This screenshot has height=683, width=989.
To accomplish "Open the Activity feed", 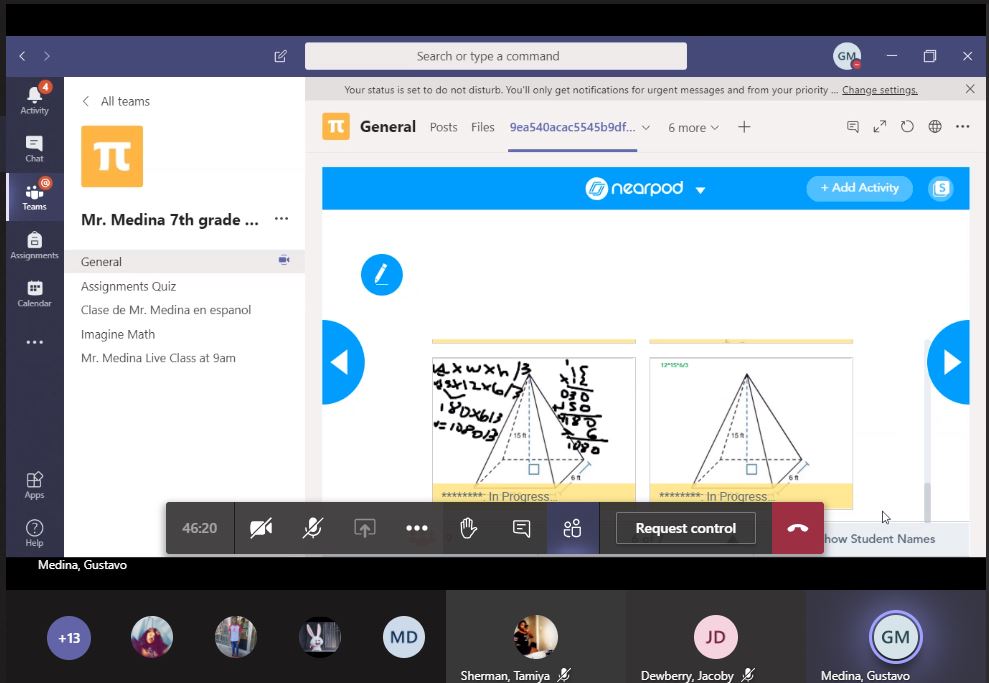I will click(34, 99).
